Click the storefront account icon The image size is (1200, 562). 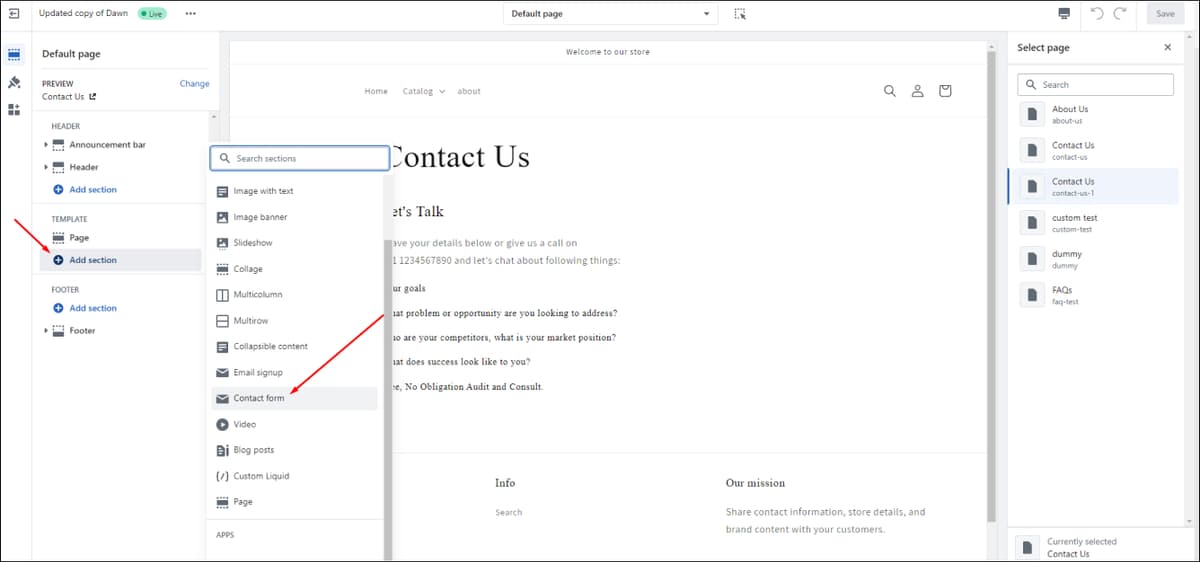coord(917,91)
